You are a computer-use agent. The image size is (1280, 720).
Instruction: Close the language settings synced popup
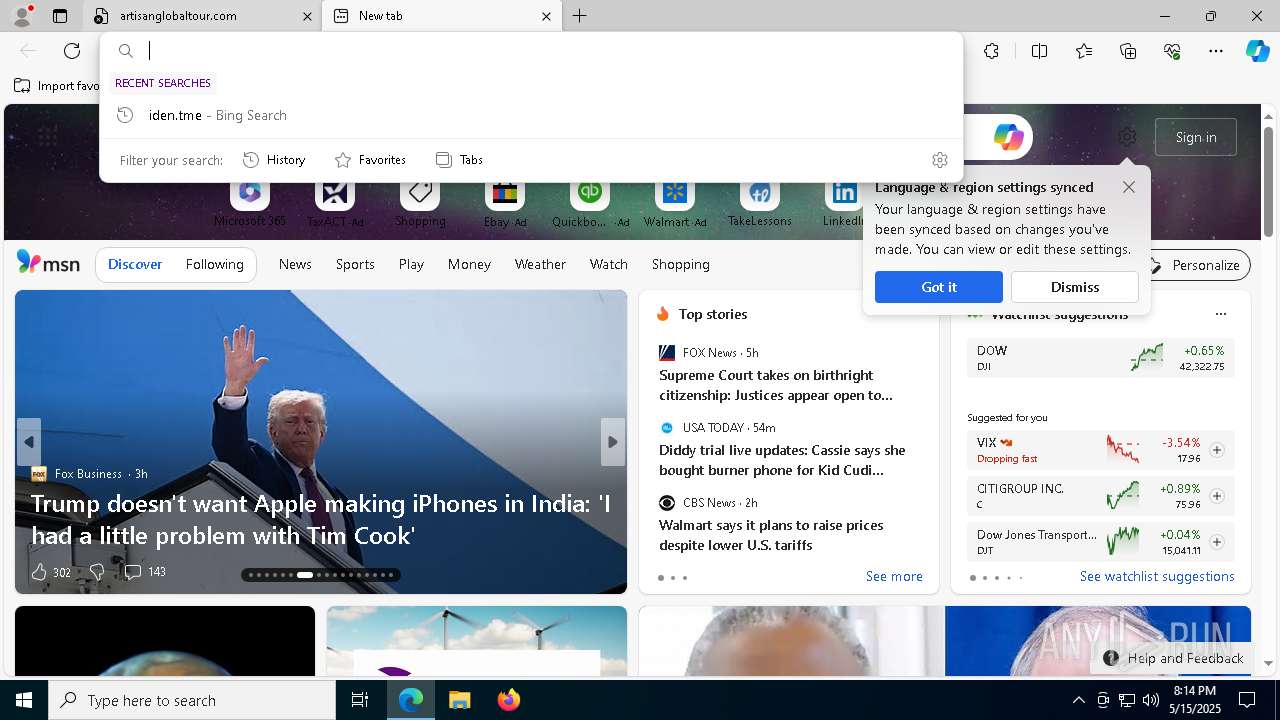click(x=1129, y=187)
